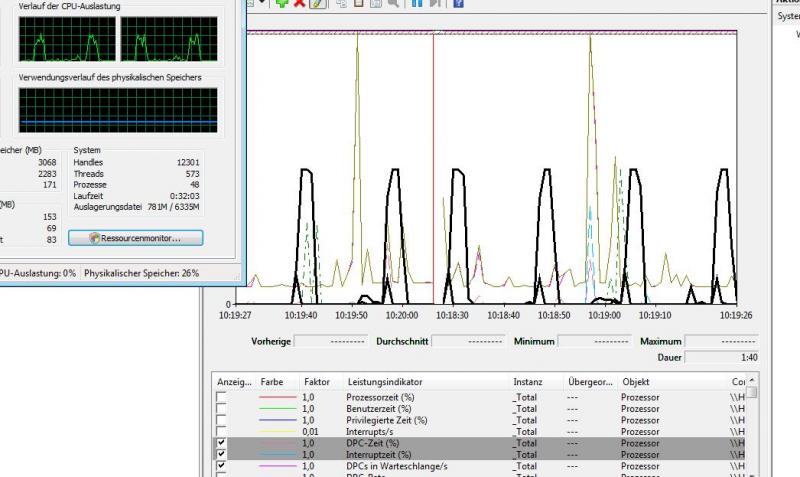Click the Minimum value field

coord(594,341)
